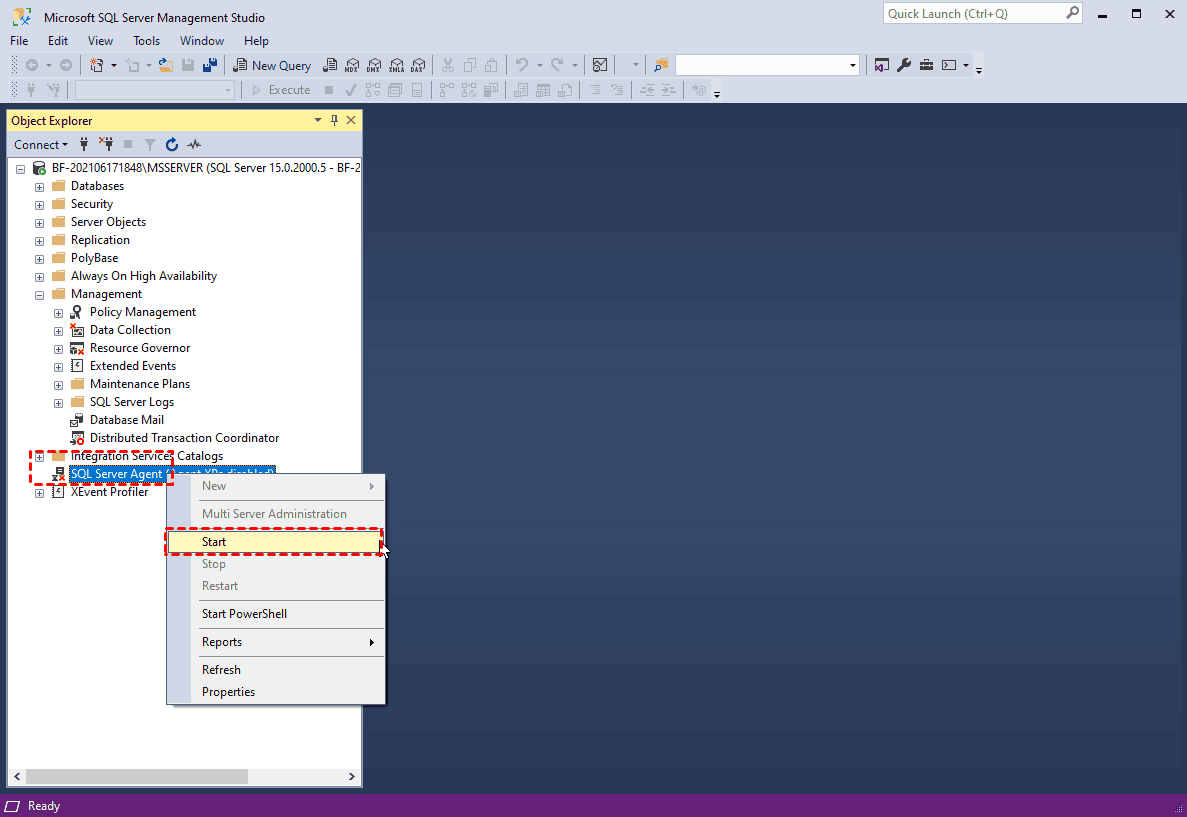The height and width of the screenshot is (817, 1187).
Task: Open the File menu
Action: click(19, 41)
